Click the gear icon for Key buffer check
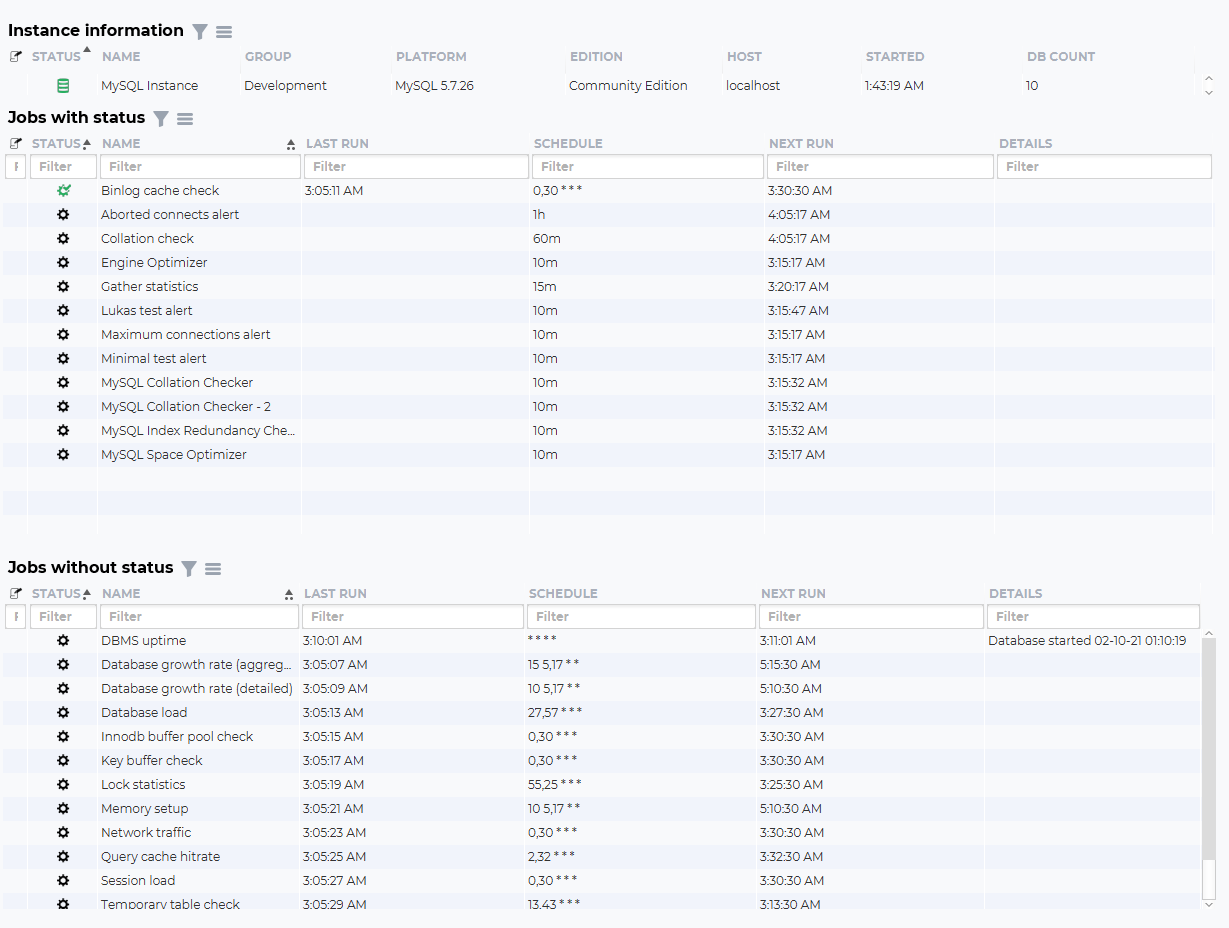Image resolution: width=1229 pixels, height=928 pixels. (x=63, y=760)
